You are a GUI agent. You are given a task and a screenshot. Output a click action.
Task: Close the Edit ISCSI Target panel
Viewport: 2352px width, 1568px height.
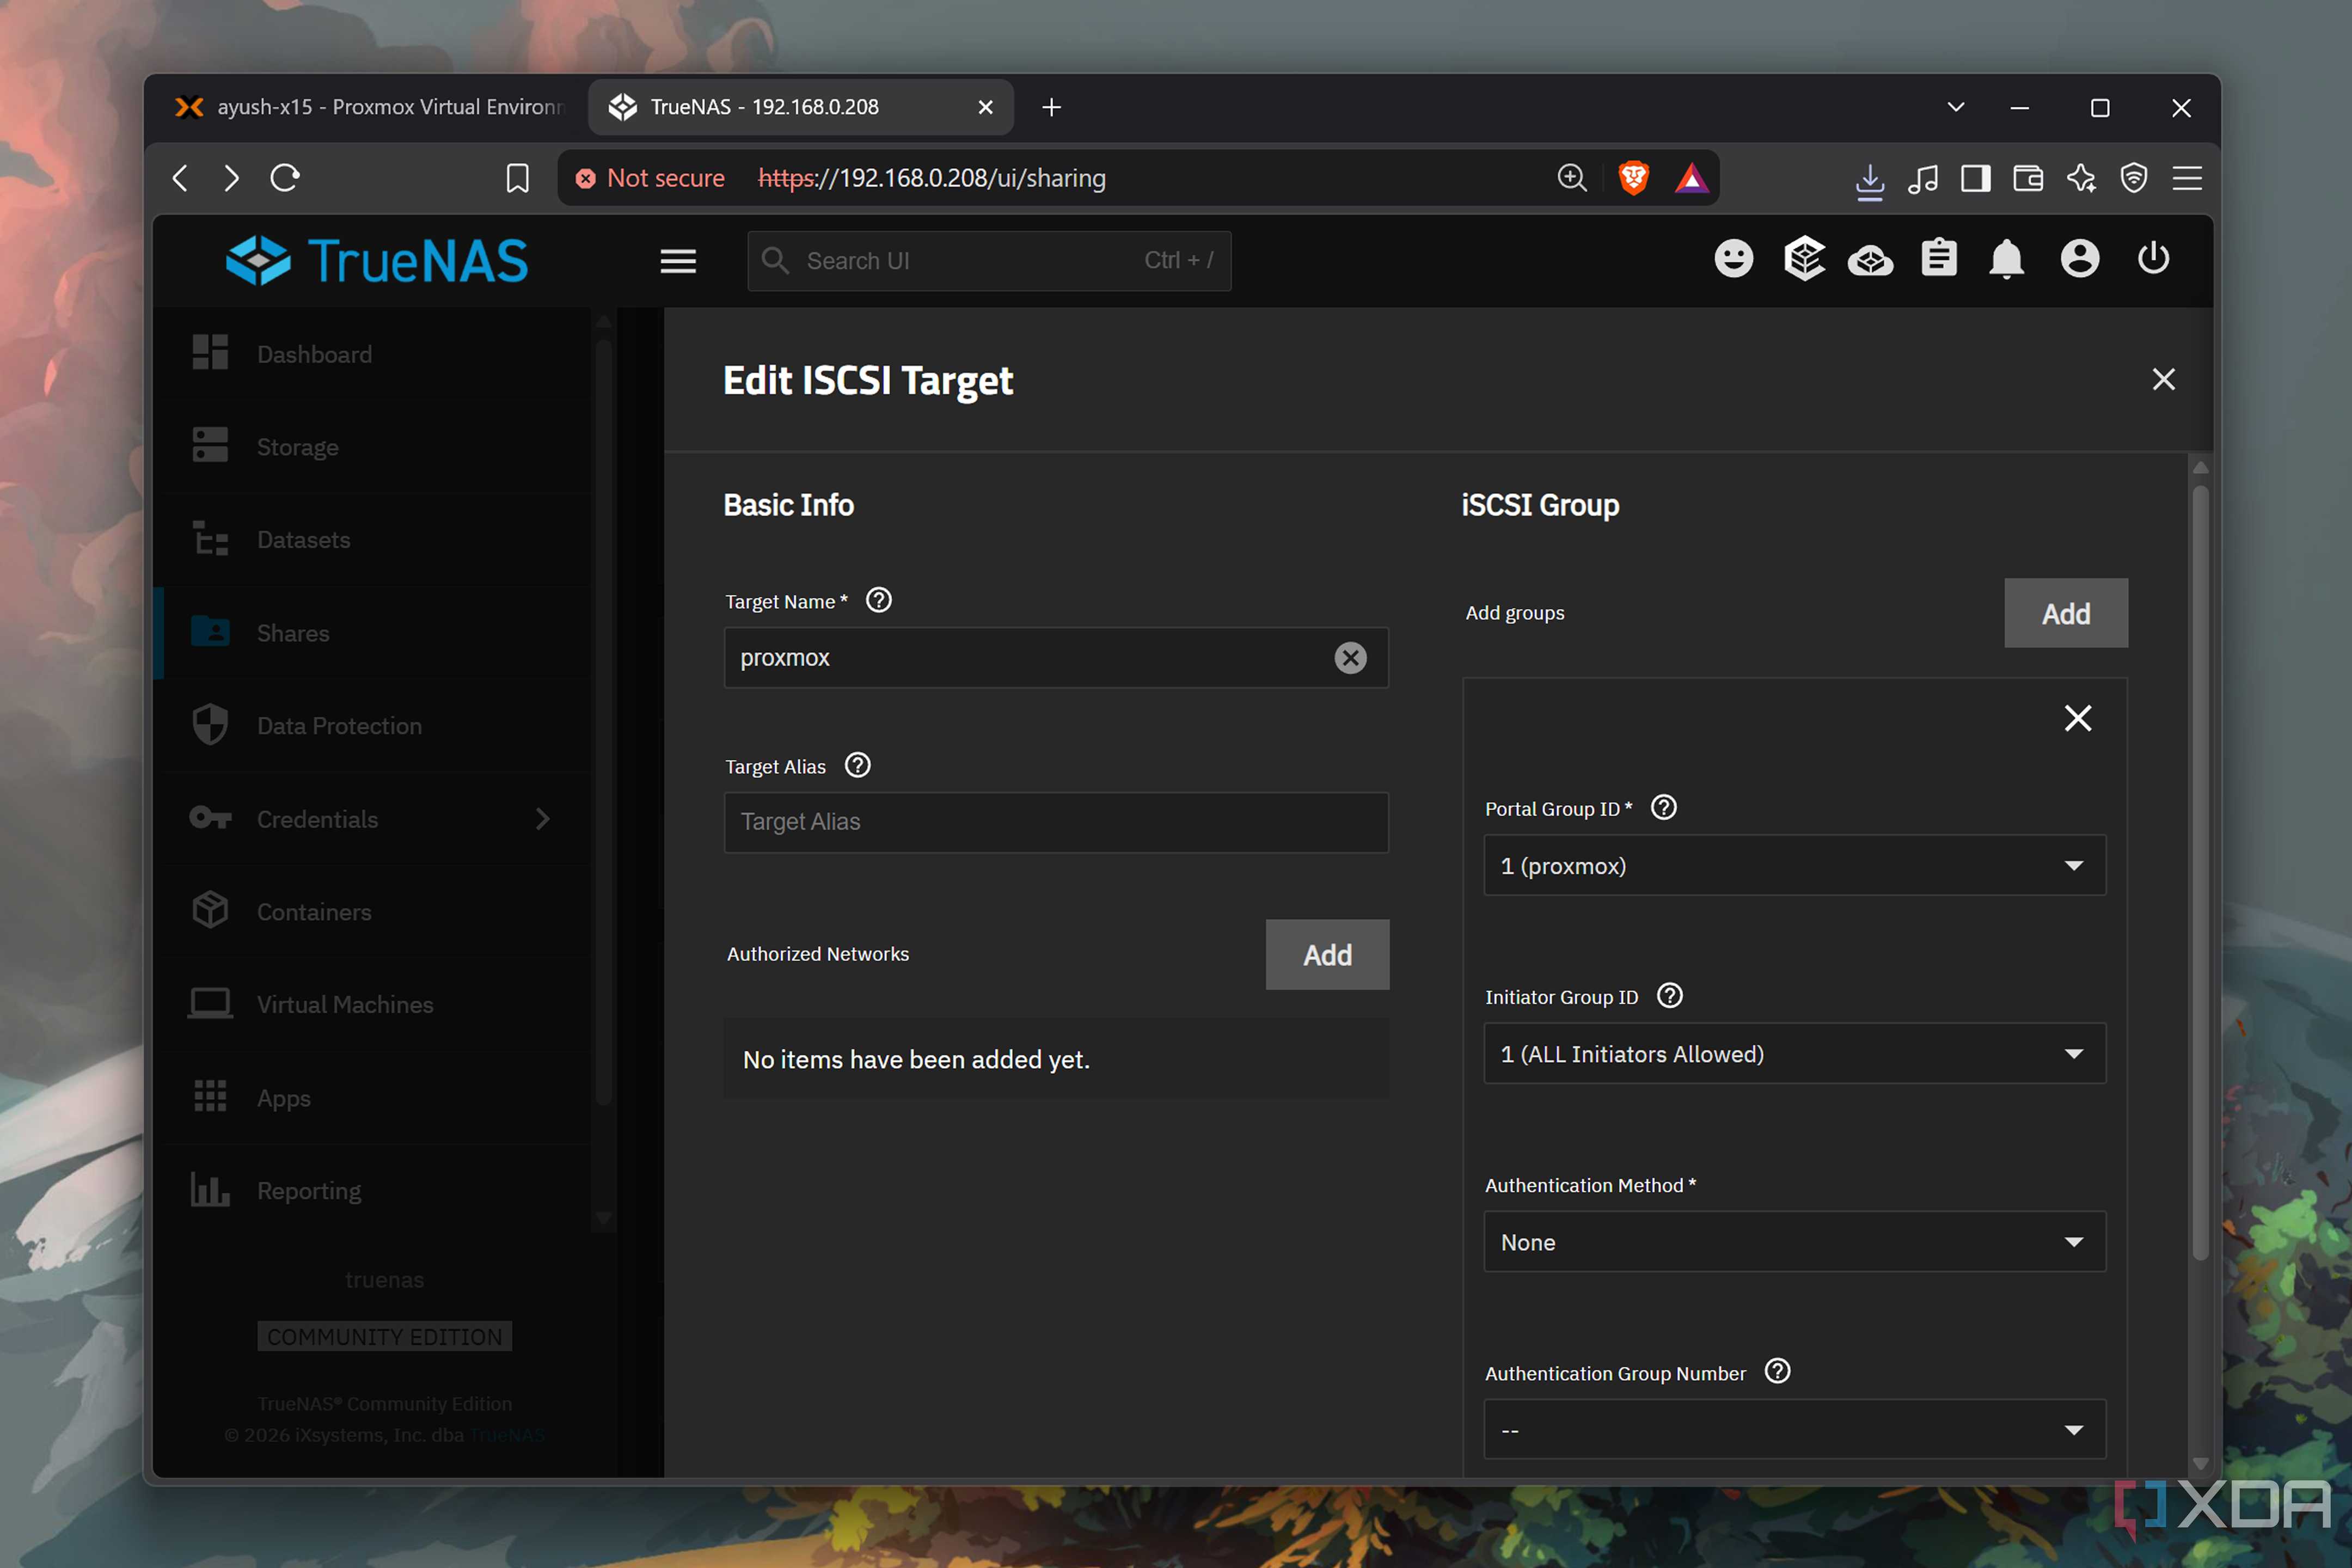[2163, 379]
